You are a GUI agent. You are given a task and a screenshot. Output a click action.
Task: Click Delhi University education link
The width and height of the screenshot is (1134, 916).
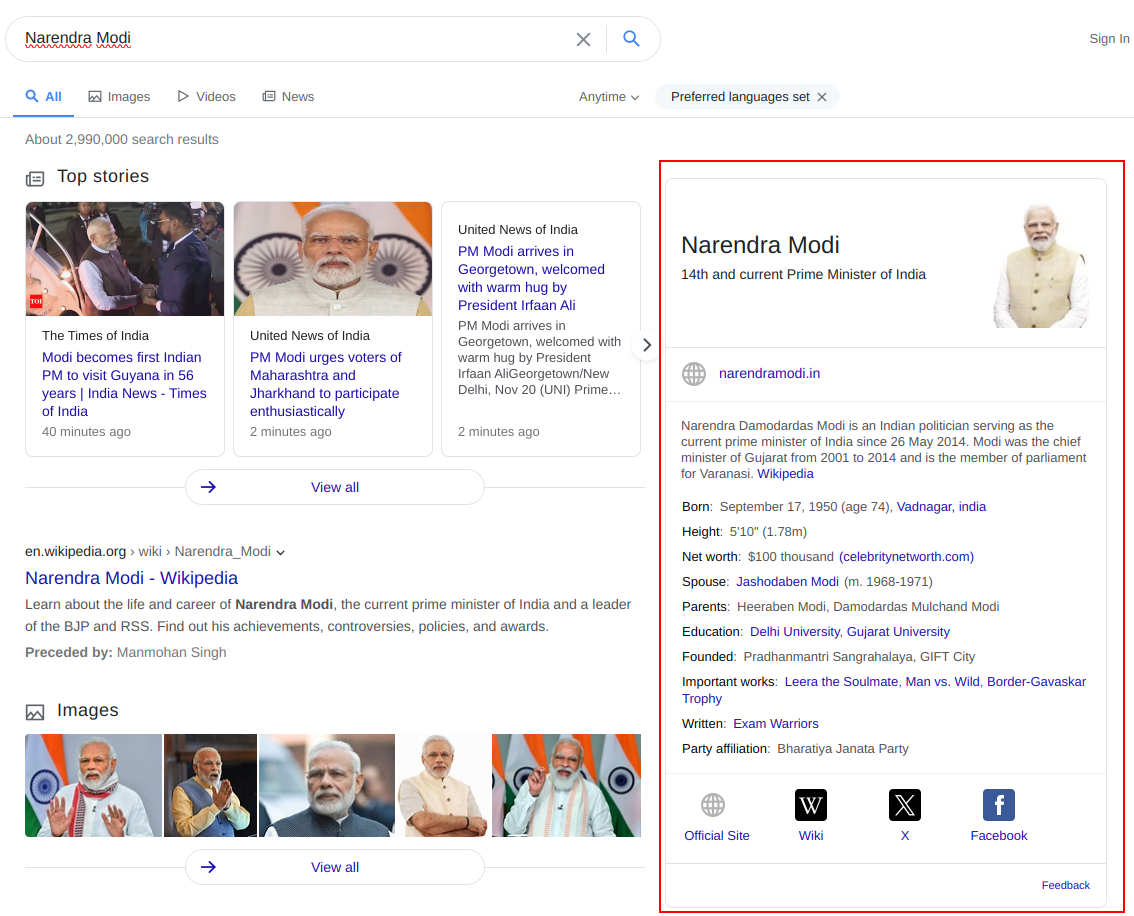click(x=795, y=632)
